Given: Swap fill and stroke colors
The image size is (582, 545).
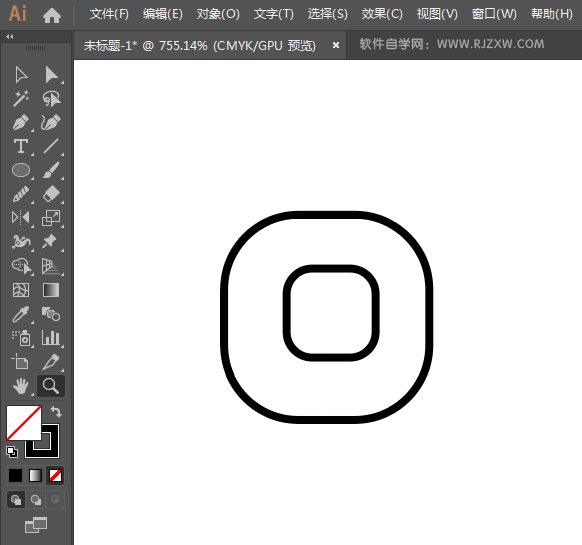Looking at the screenshot, I should point(56,412).
